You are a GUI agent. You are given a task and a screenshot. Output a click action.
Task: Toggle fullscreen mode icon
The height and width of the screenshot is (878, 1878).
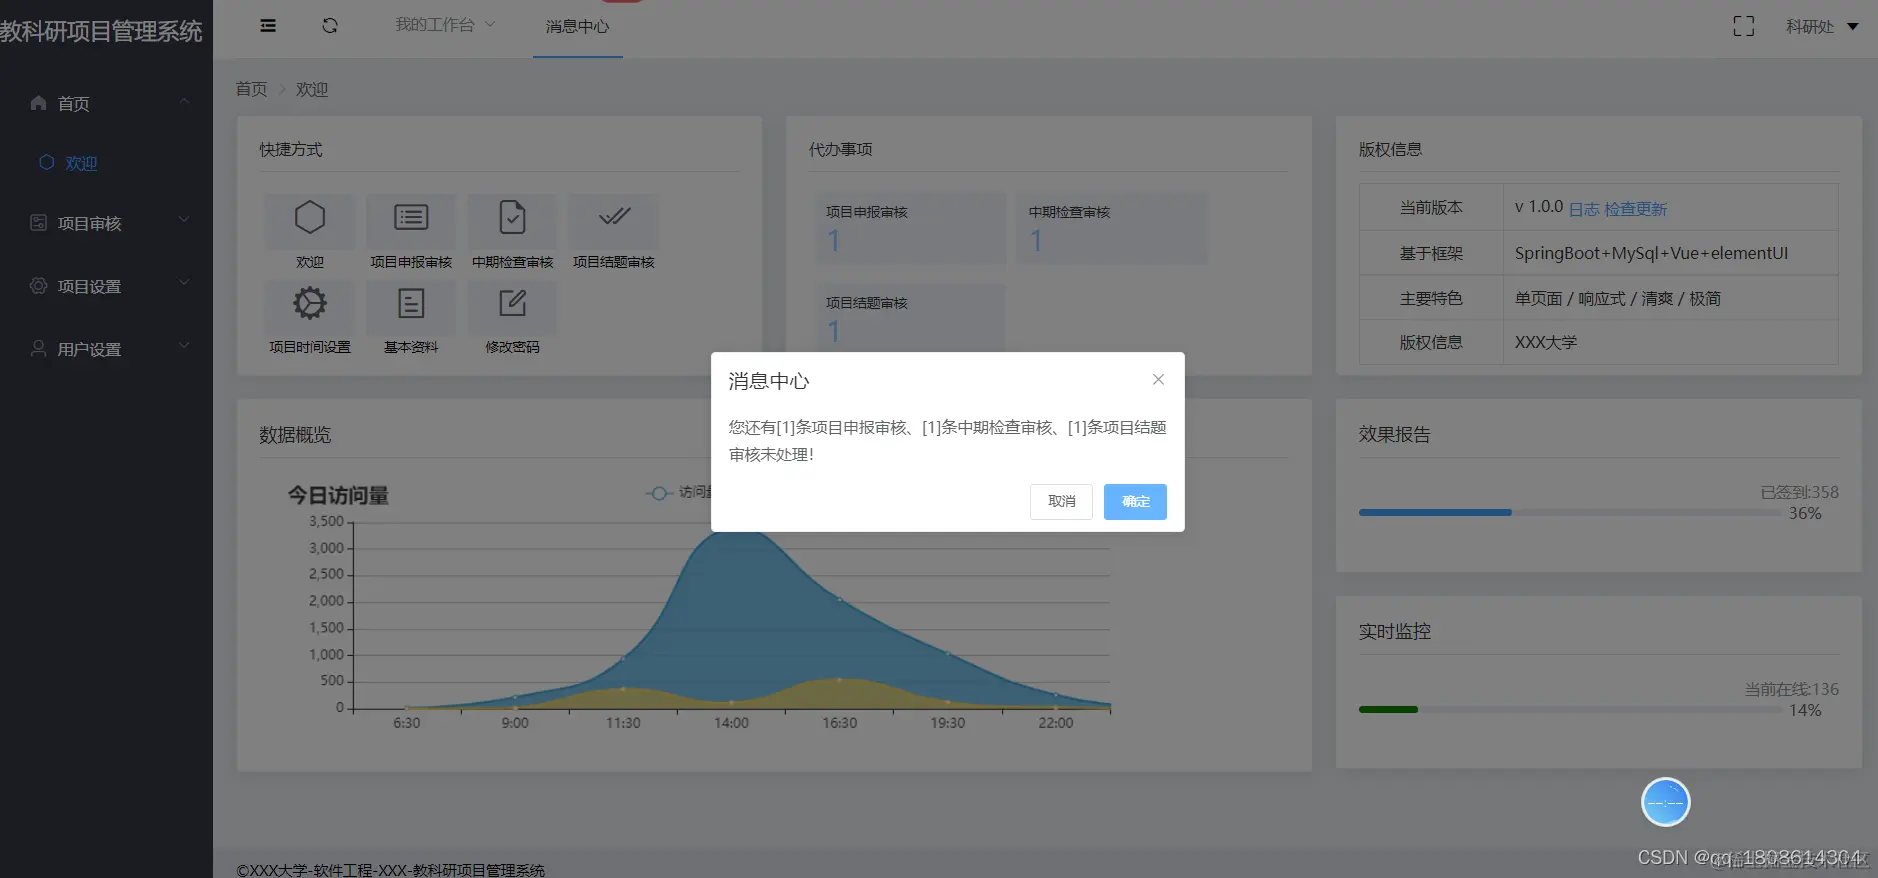1743,27
